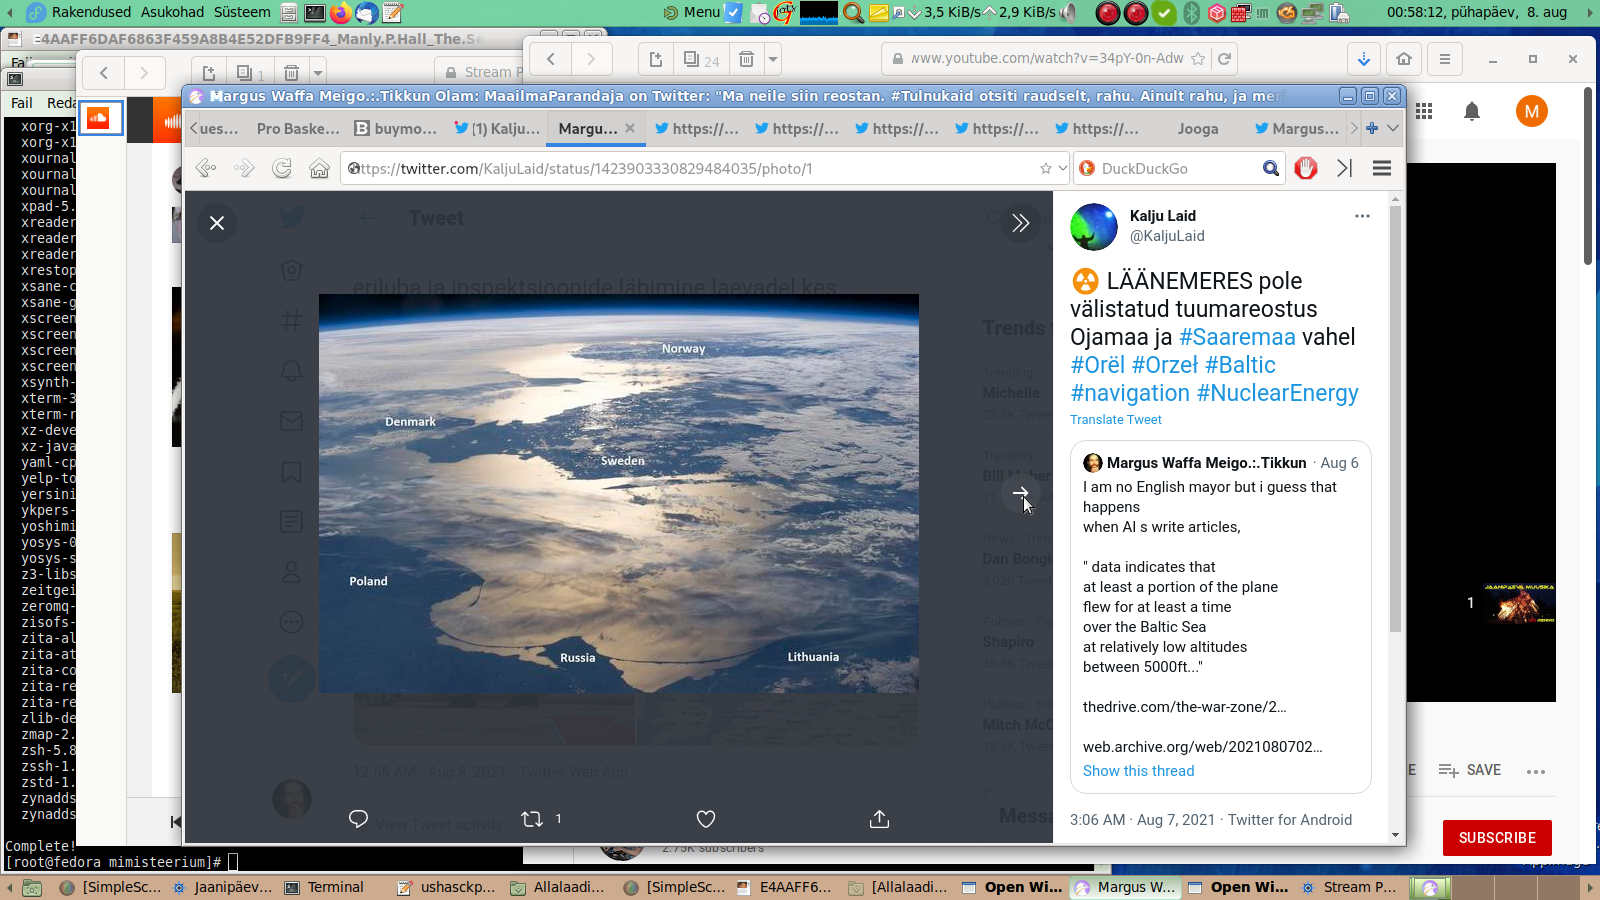Click Show this thread link
Screen dimensions: 1600x900
point(1138,771)
